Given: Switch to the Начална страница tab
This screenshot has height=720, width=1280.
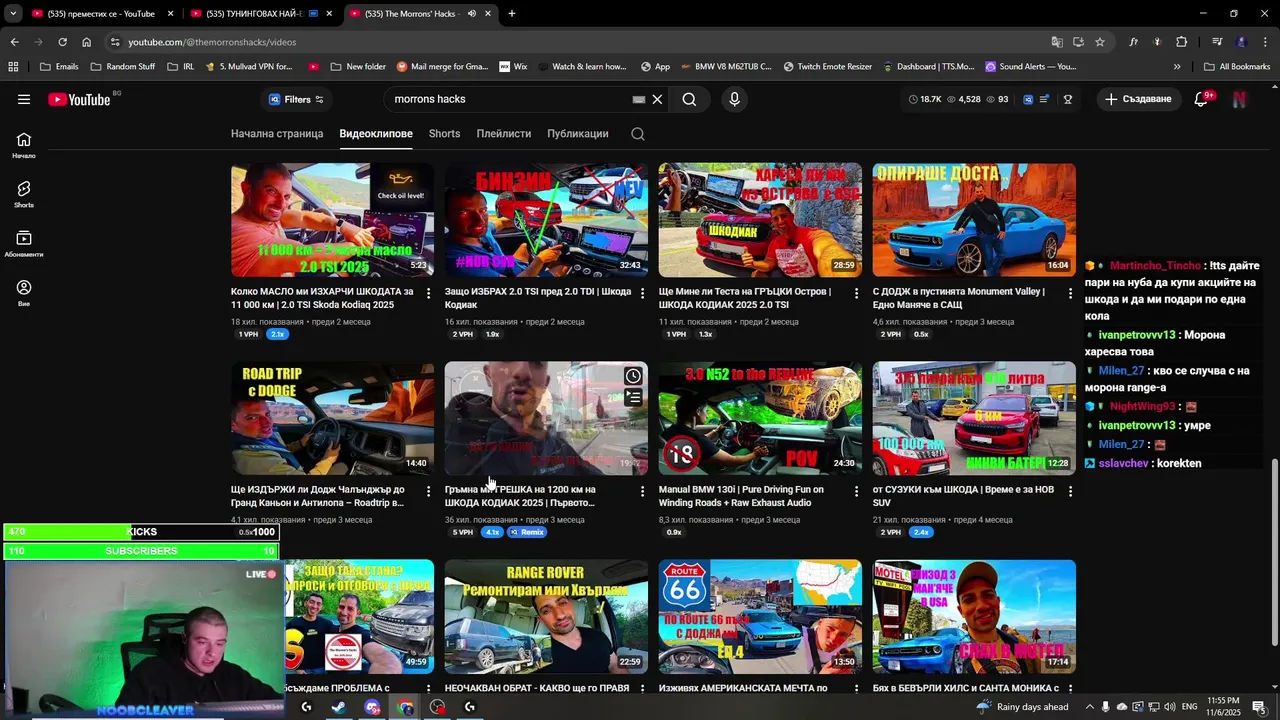Looking at the screenshot, I should tap(277, 134).
